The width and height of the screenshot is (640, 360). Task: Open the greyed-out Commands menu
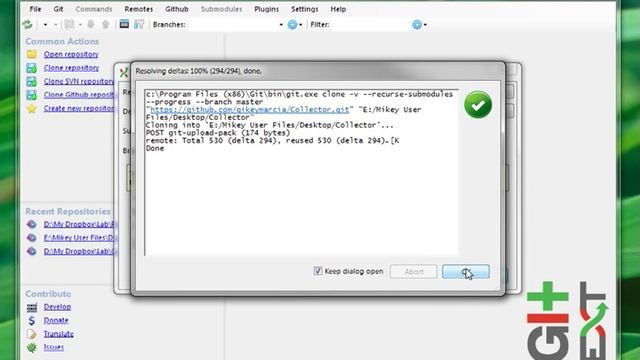[x=94, y=9]
